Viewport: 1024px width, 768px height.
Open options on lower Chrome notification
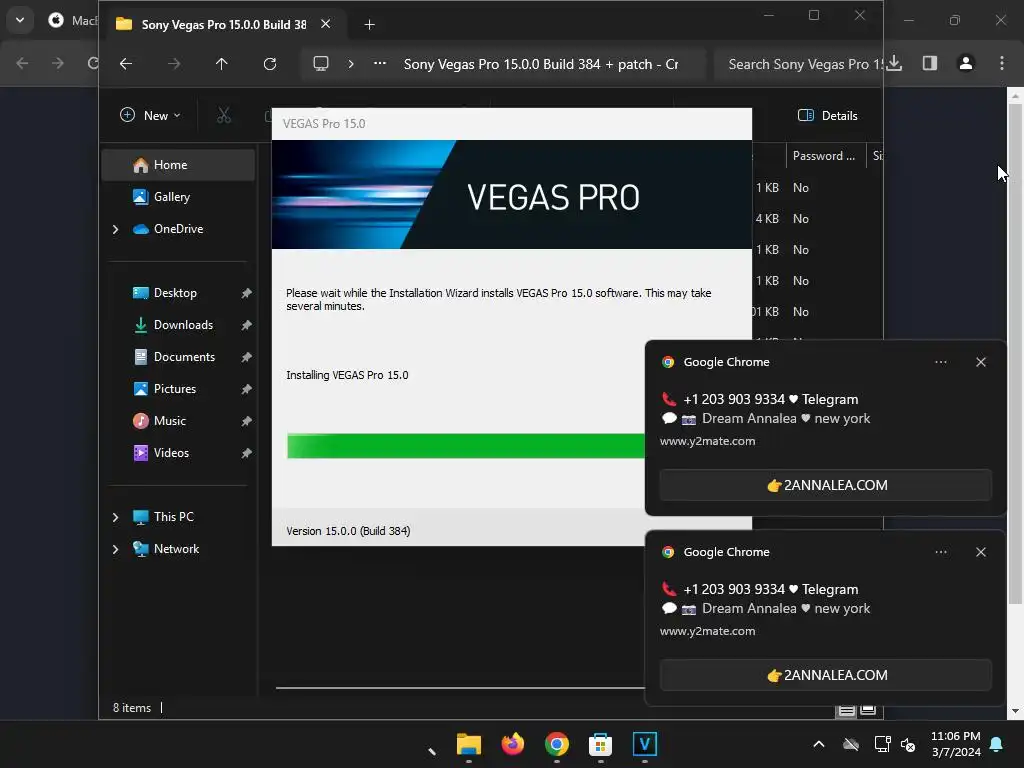[940, 552]
